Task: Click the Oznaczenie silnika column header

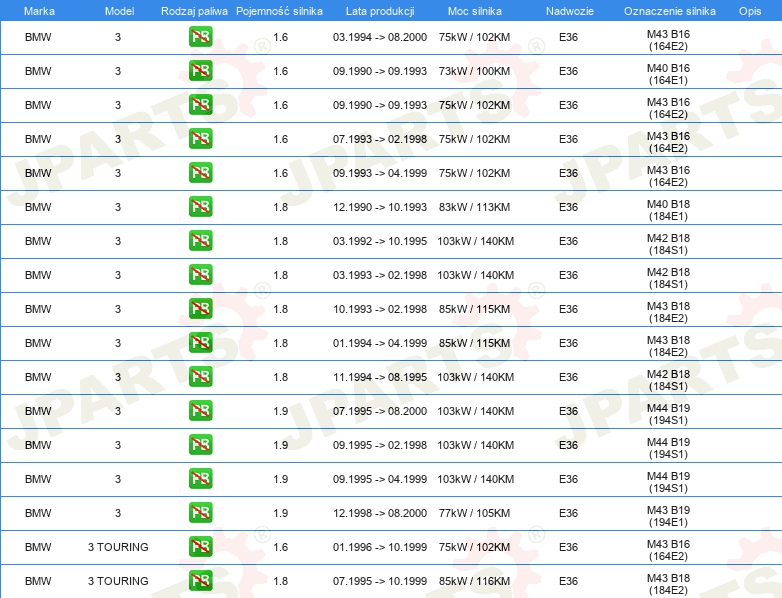Action: point(670,11)
